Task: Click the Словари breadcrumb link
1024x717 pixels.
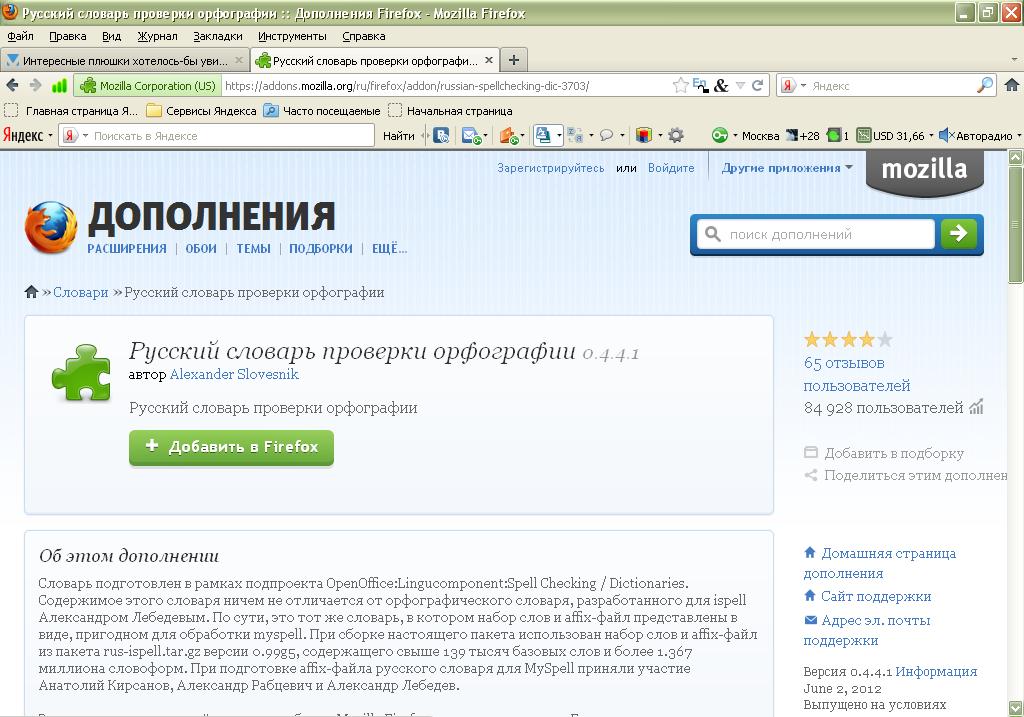Action: pos(80,292)
